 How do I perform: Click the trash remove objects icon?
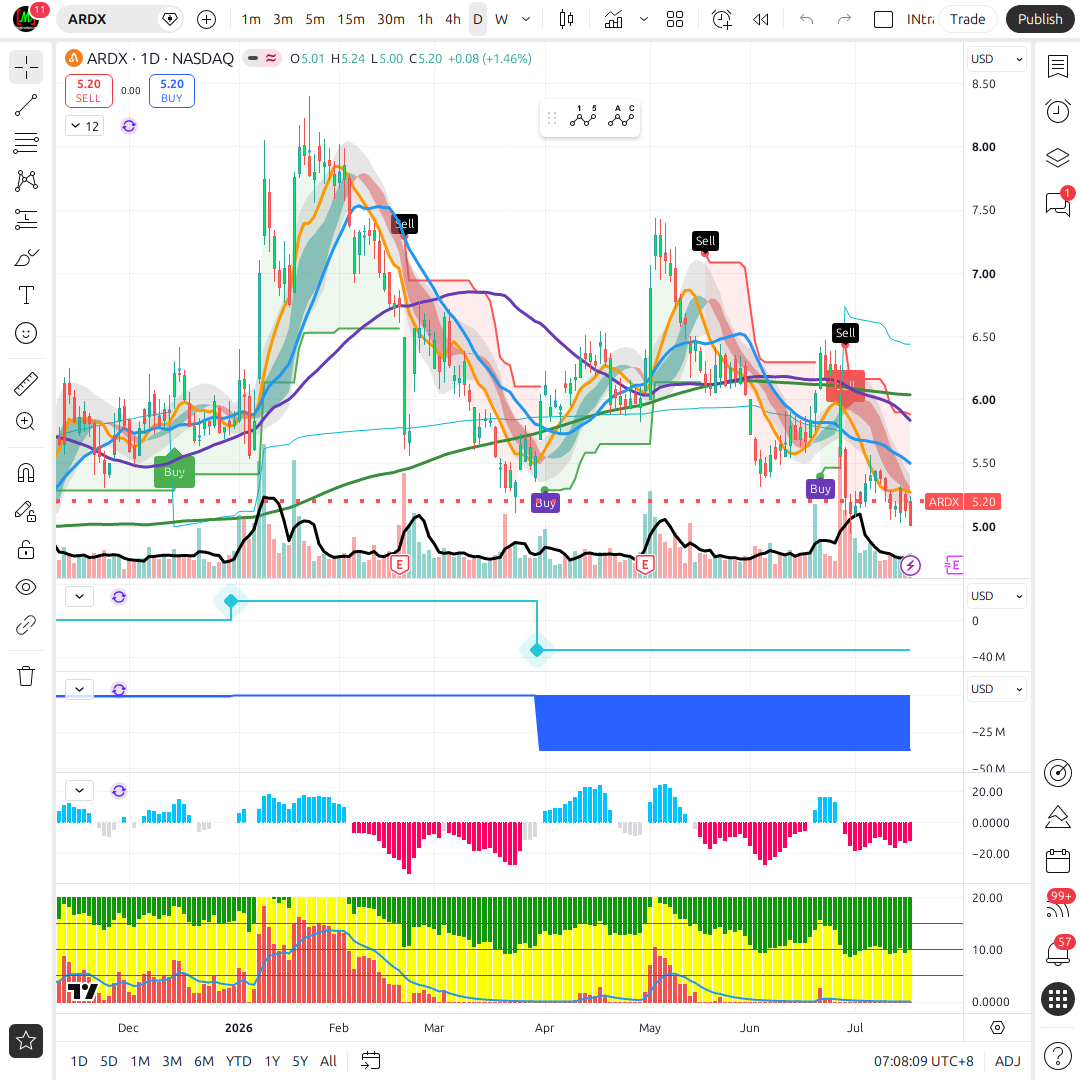click(x=26, y=676)
